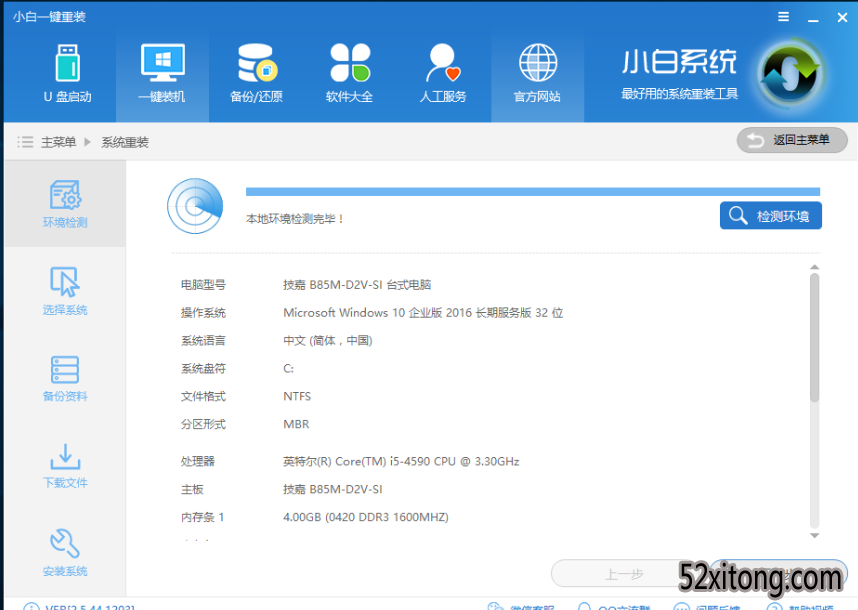Go to the 备份资料 step
Viewport: 858px width, 610px height.
65,379
